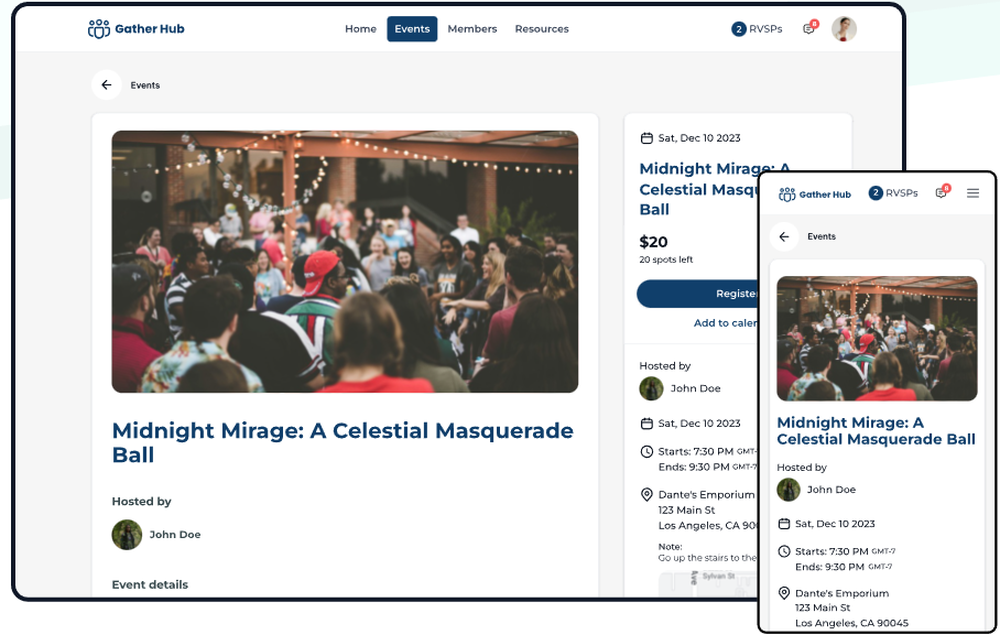Open the mobile hamburger menu
1000x639 pixels.
pyautogui.click(x=972, y=193)
